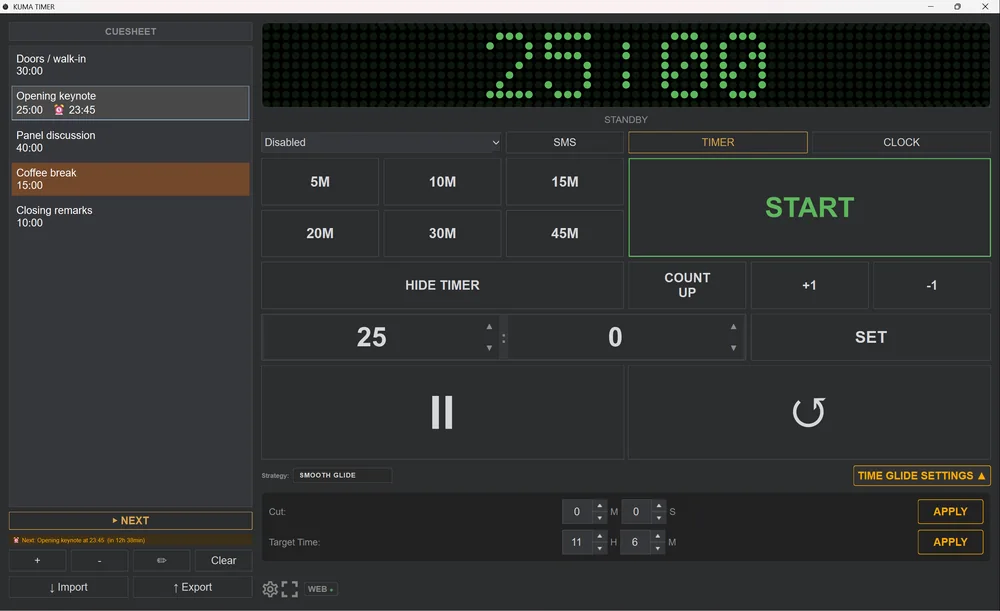Select the 10M preset
1000x611 pixels.
442,182
